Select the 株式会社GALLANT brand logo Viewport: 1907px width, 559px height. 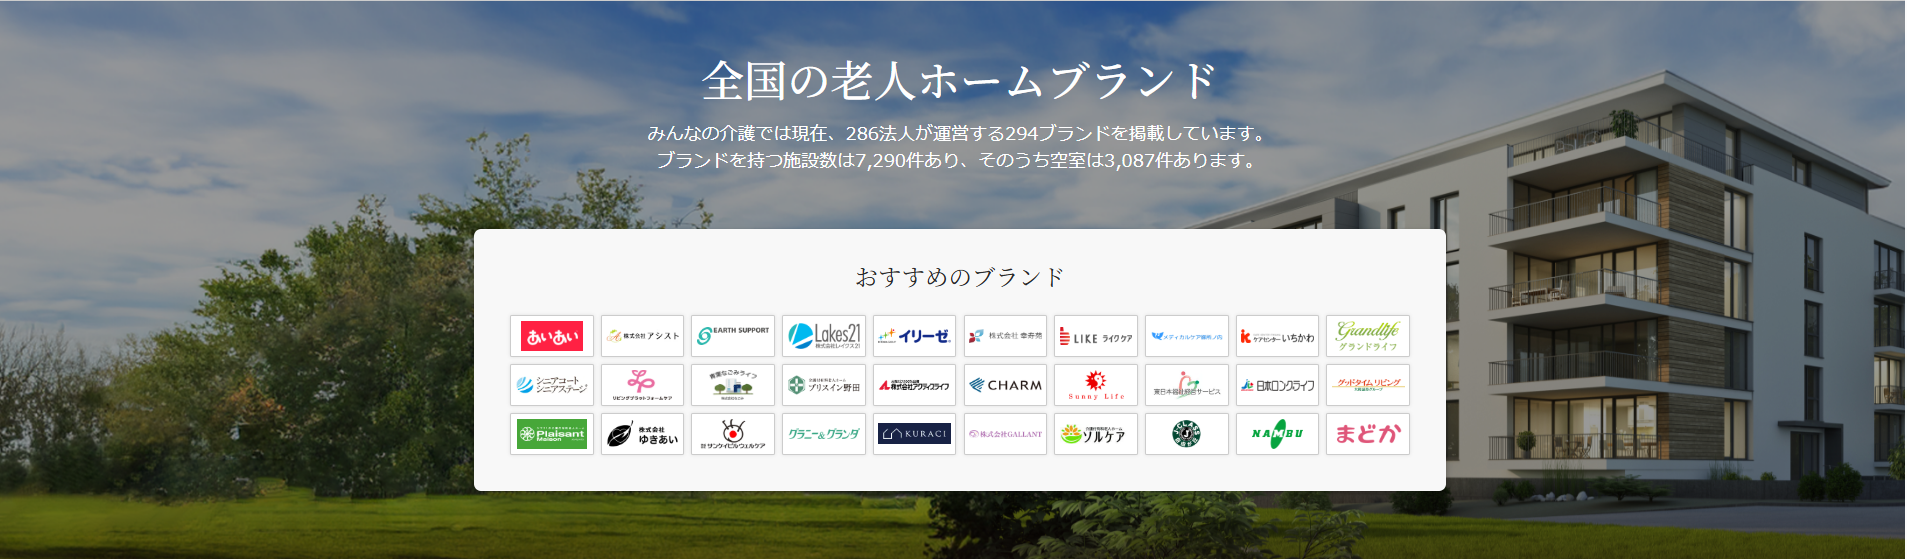point(1005,434)
